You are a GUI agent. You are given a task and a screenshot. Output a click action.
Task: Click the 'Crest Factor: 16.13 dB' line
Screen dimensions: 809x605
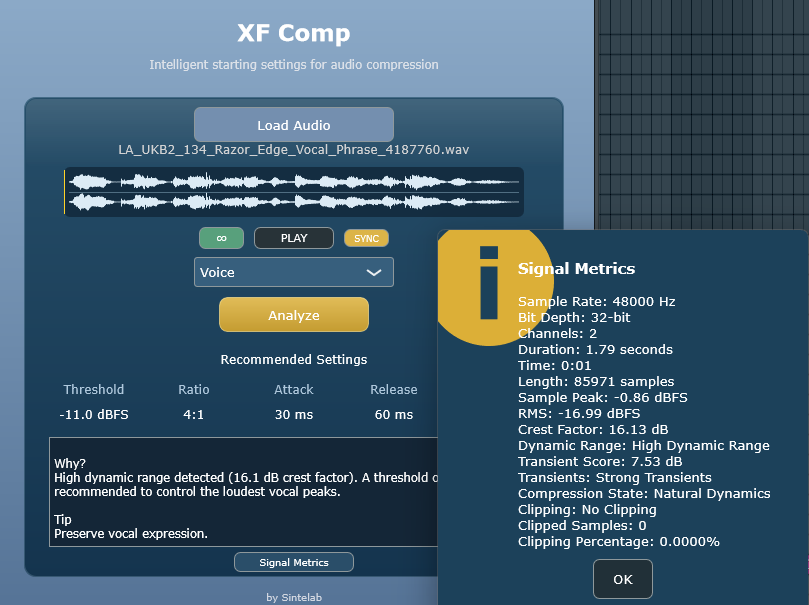tap(593, 430)
